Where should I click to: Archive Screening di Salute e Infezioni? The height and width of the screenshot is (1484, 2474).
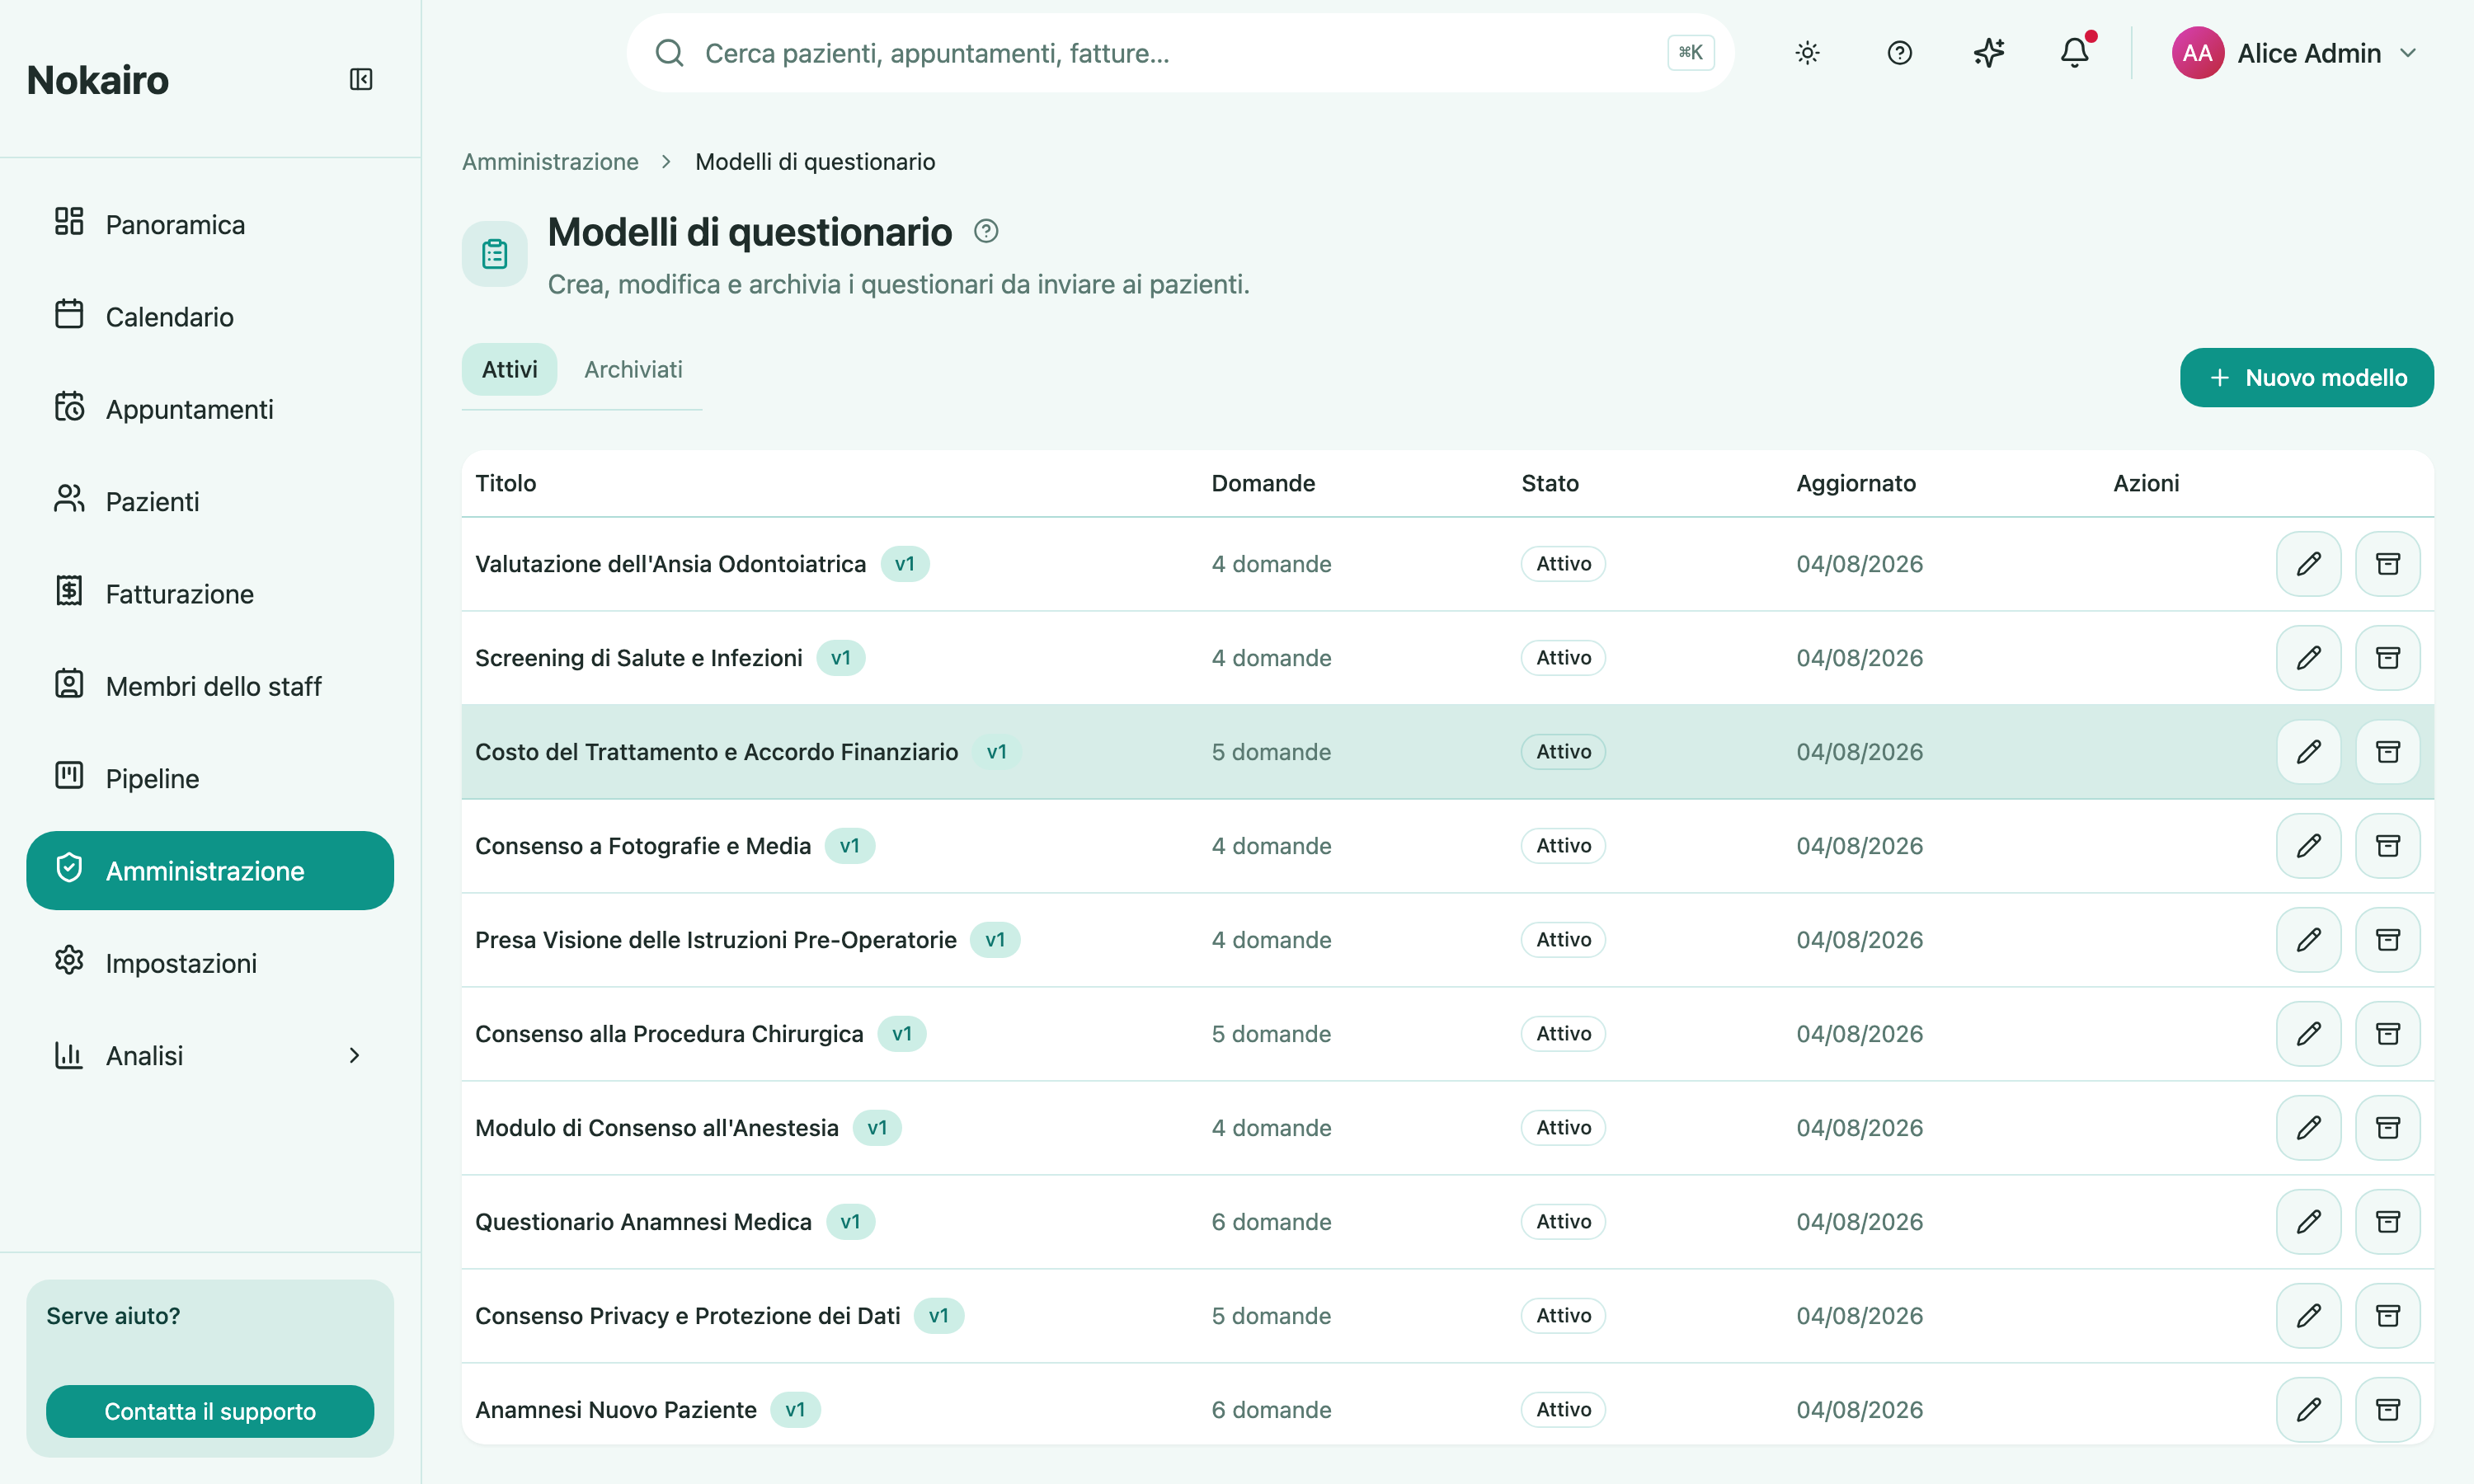(2387, 658)
